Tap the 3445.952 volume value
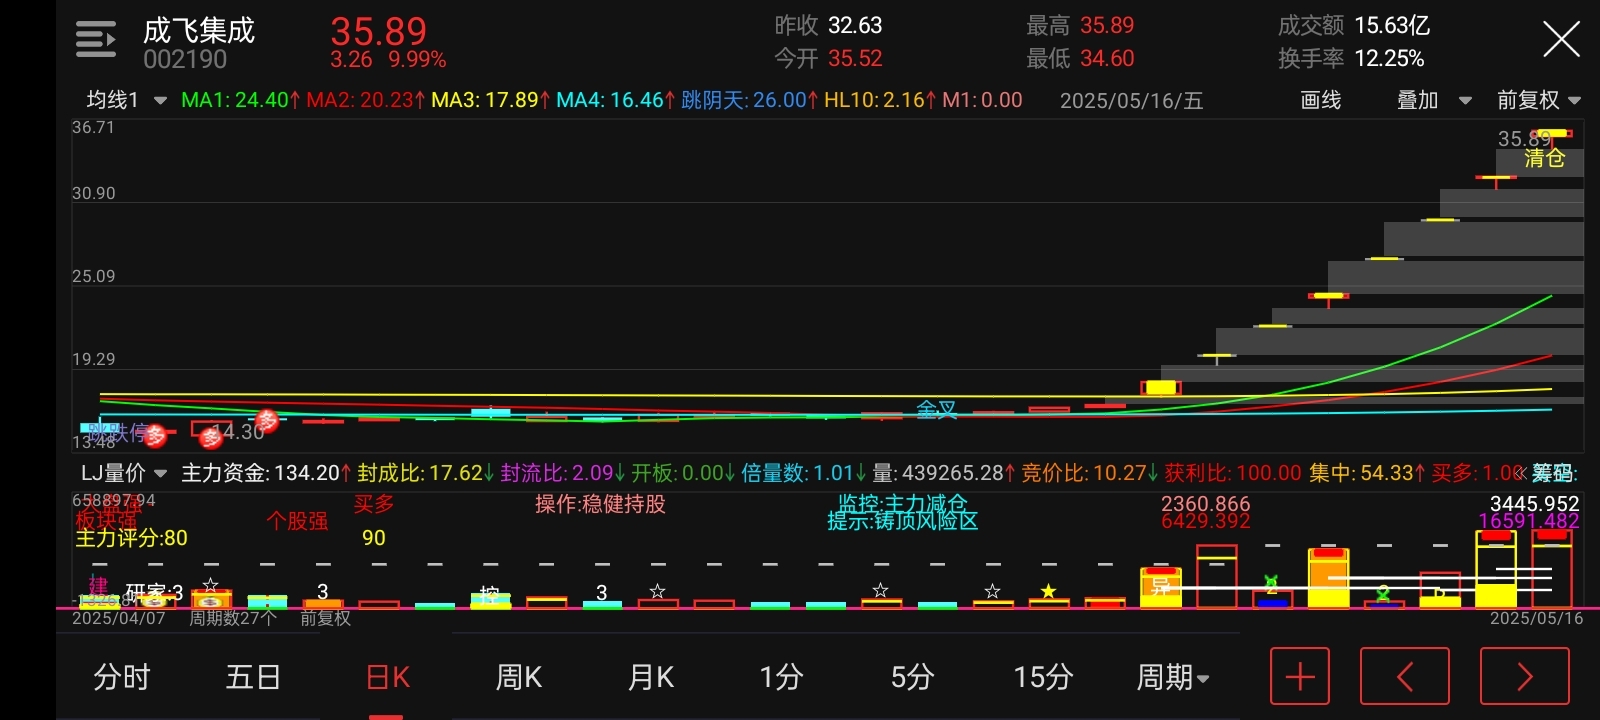 pos(1534,503)
